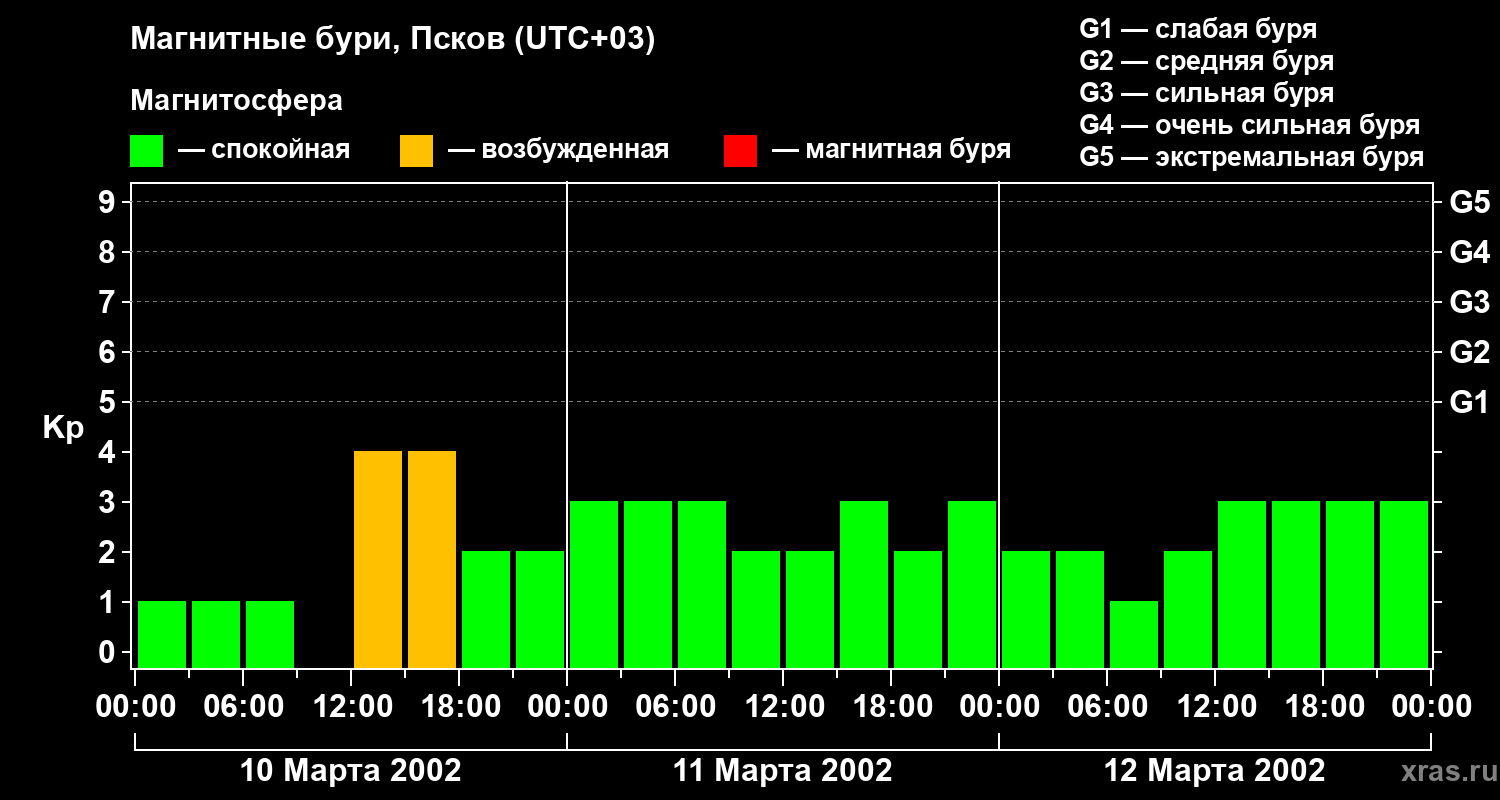Click the first orange bar on 10 March
Image resolution: width=1500 pixels, height=800 pixels.
point(378,558)
